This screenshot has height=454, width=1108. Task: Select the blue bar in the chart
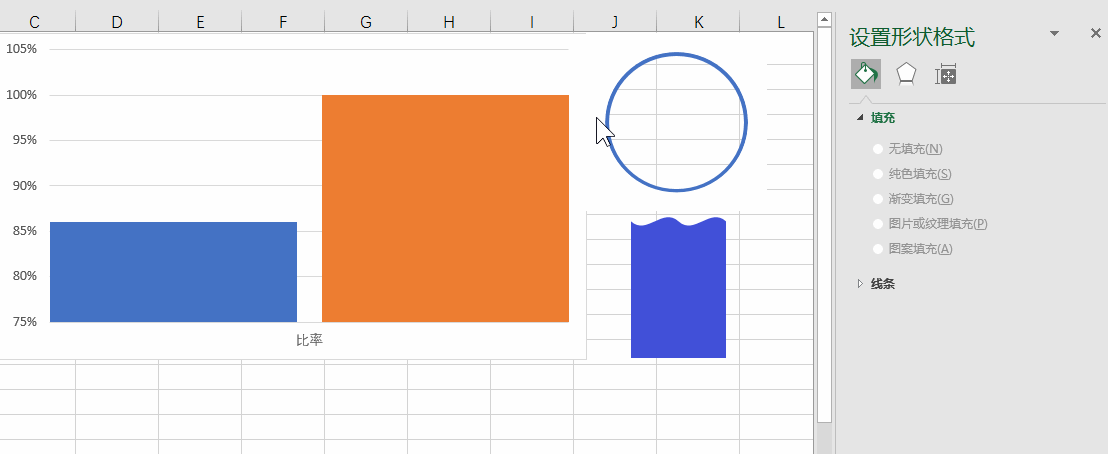coord(173,272)
